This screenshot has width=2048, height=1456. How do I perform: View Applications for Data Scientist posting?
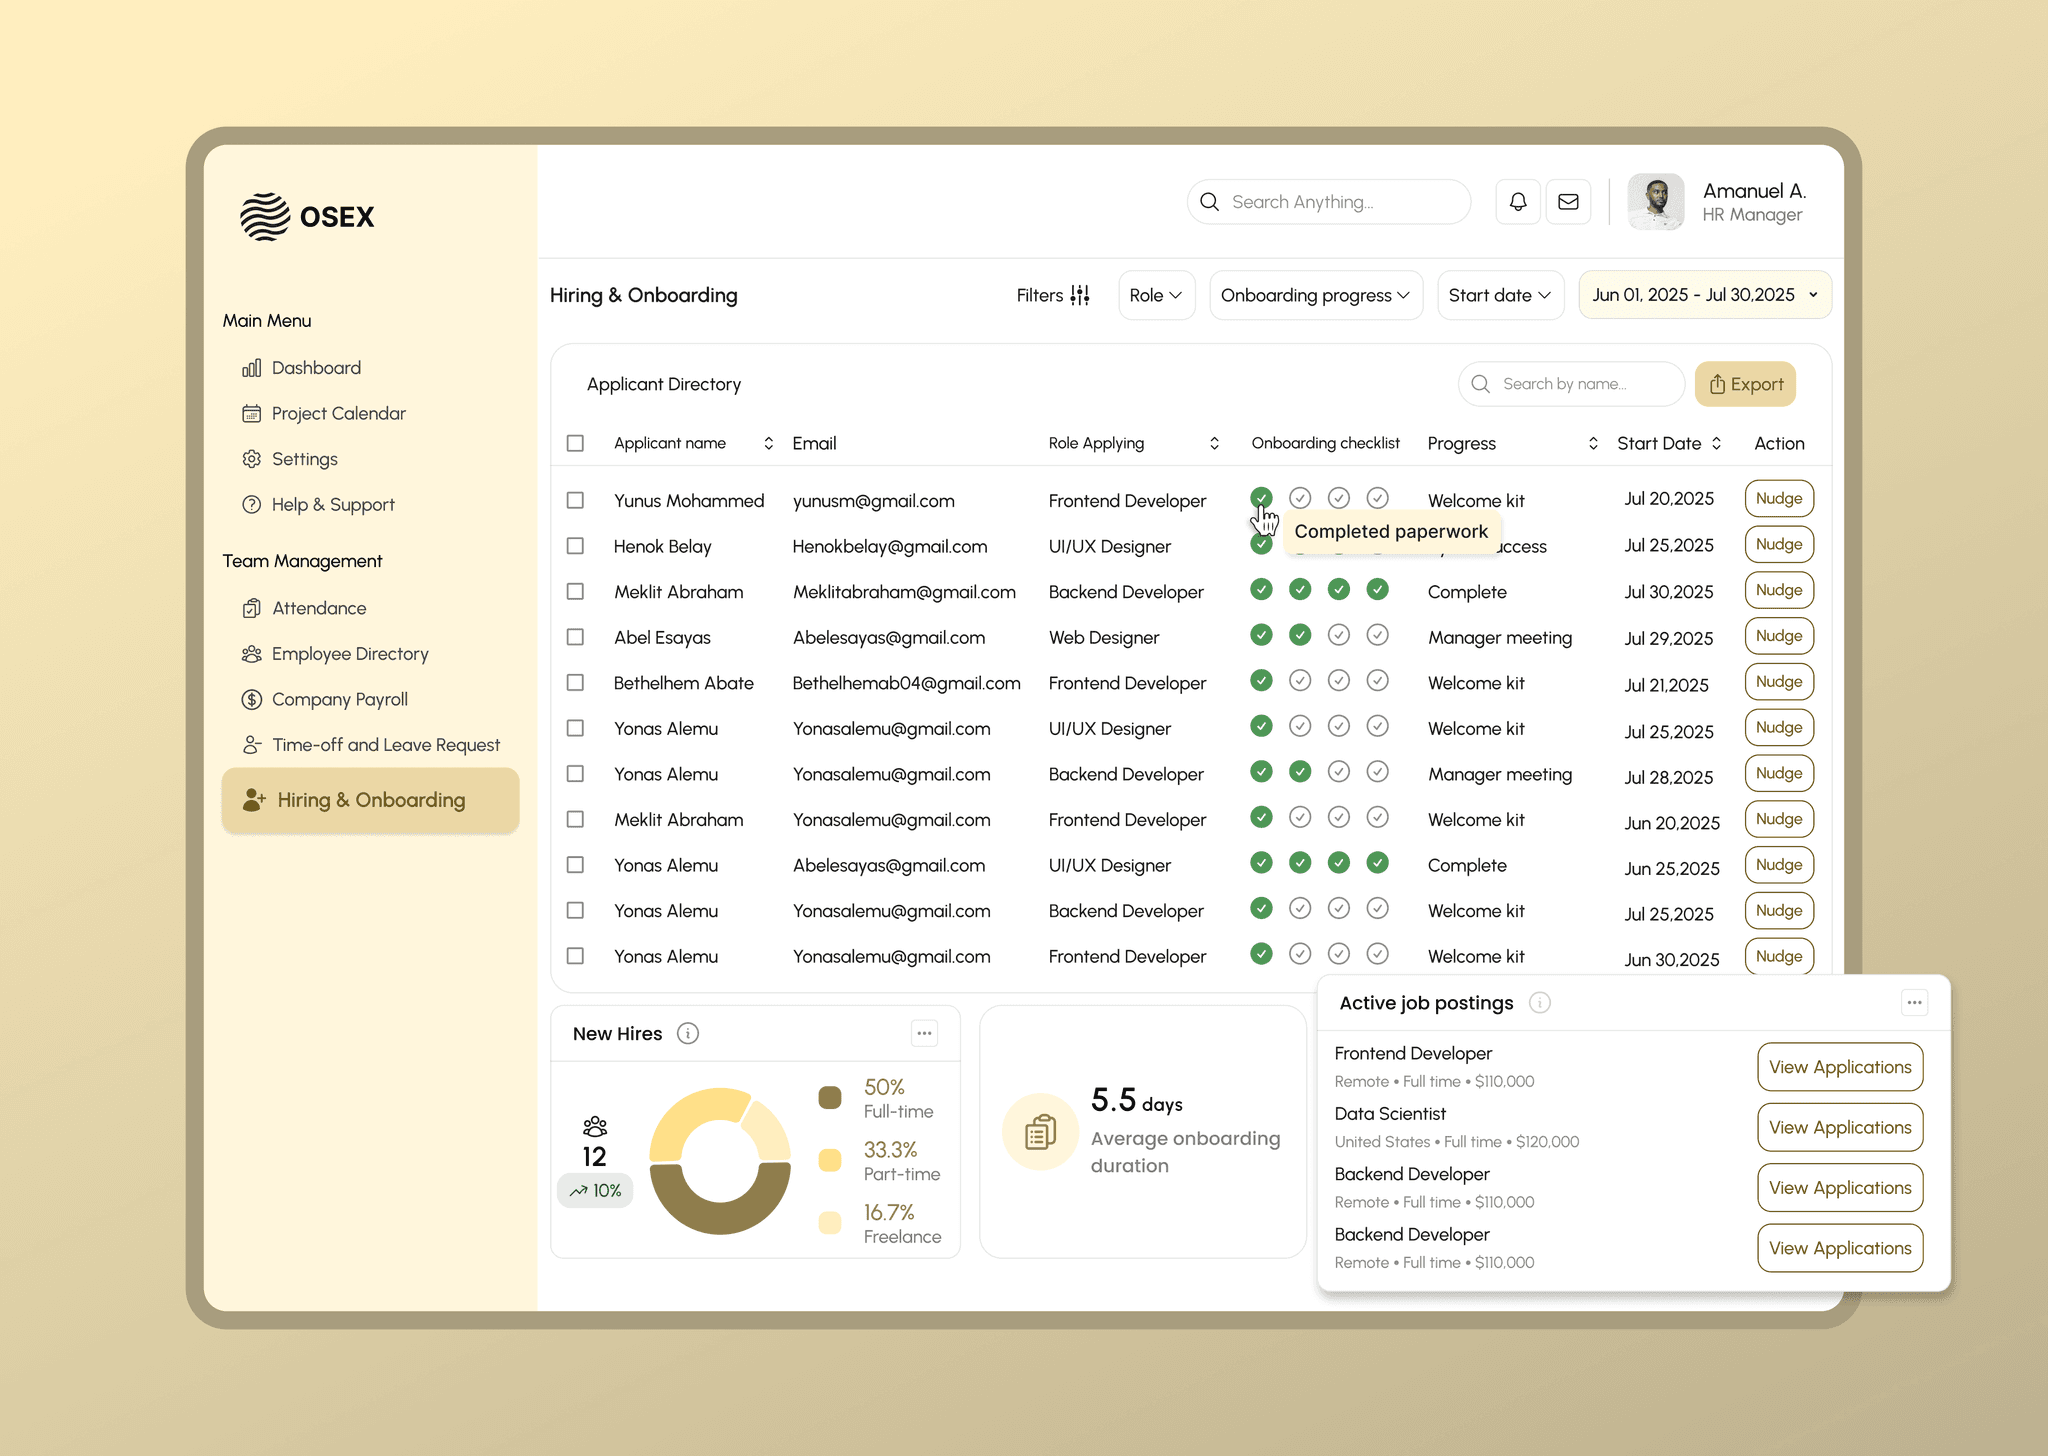pos(1839,1127)
